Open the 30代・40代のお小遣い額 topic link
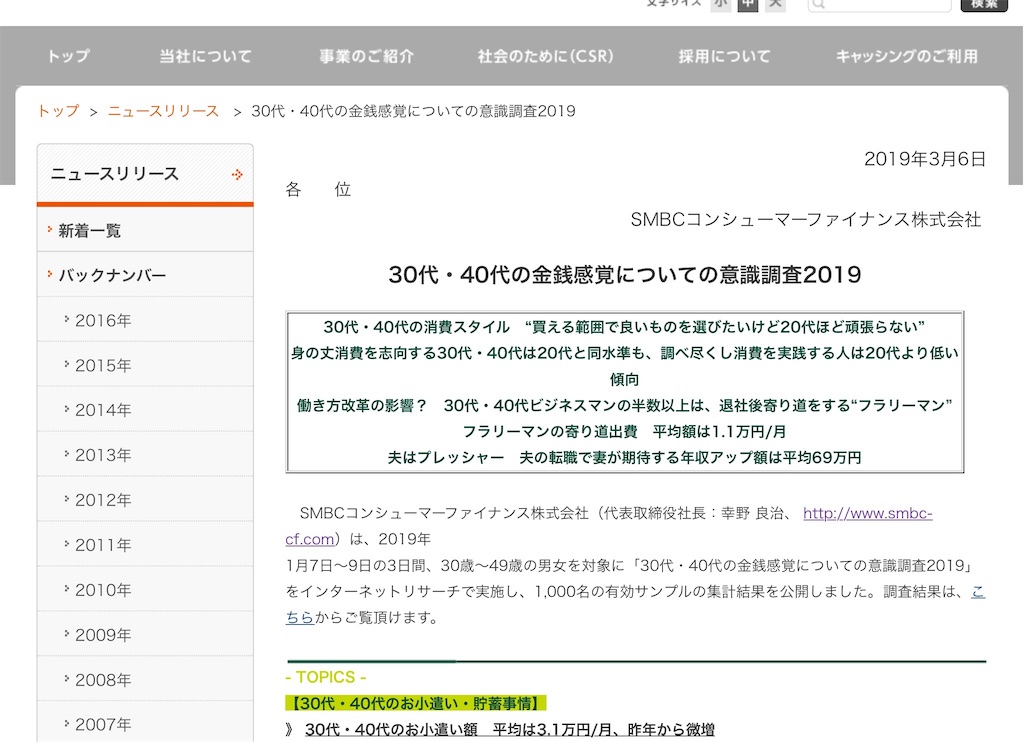This screenshot has height=742, width=1024. (x=510, y=730)
